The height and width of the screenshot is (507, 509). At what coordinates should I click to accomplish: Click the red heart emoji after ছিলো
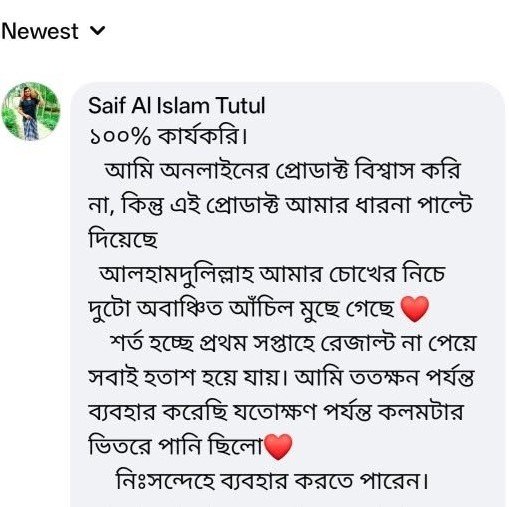coord(278,447)
